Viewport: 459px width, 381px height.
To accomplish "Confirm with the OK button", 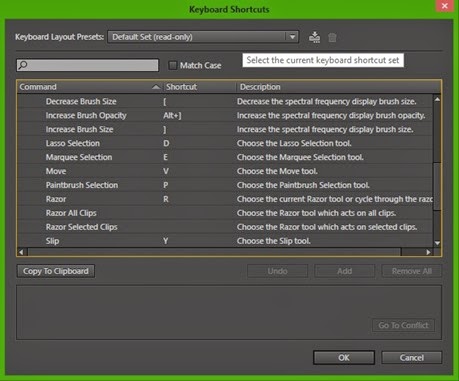I will pos(344,358).
